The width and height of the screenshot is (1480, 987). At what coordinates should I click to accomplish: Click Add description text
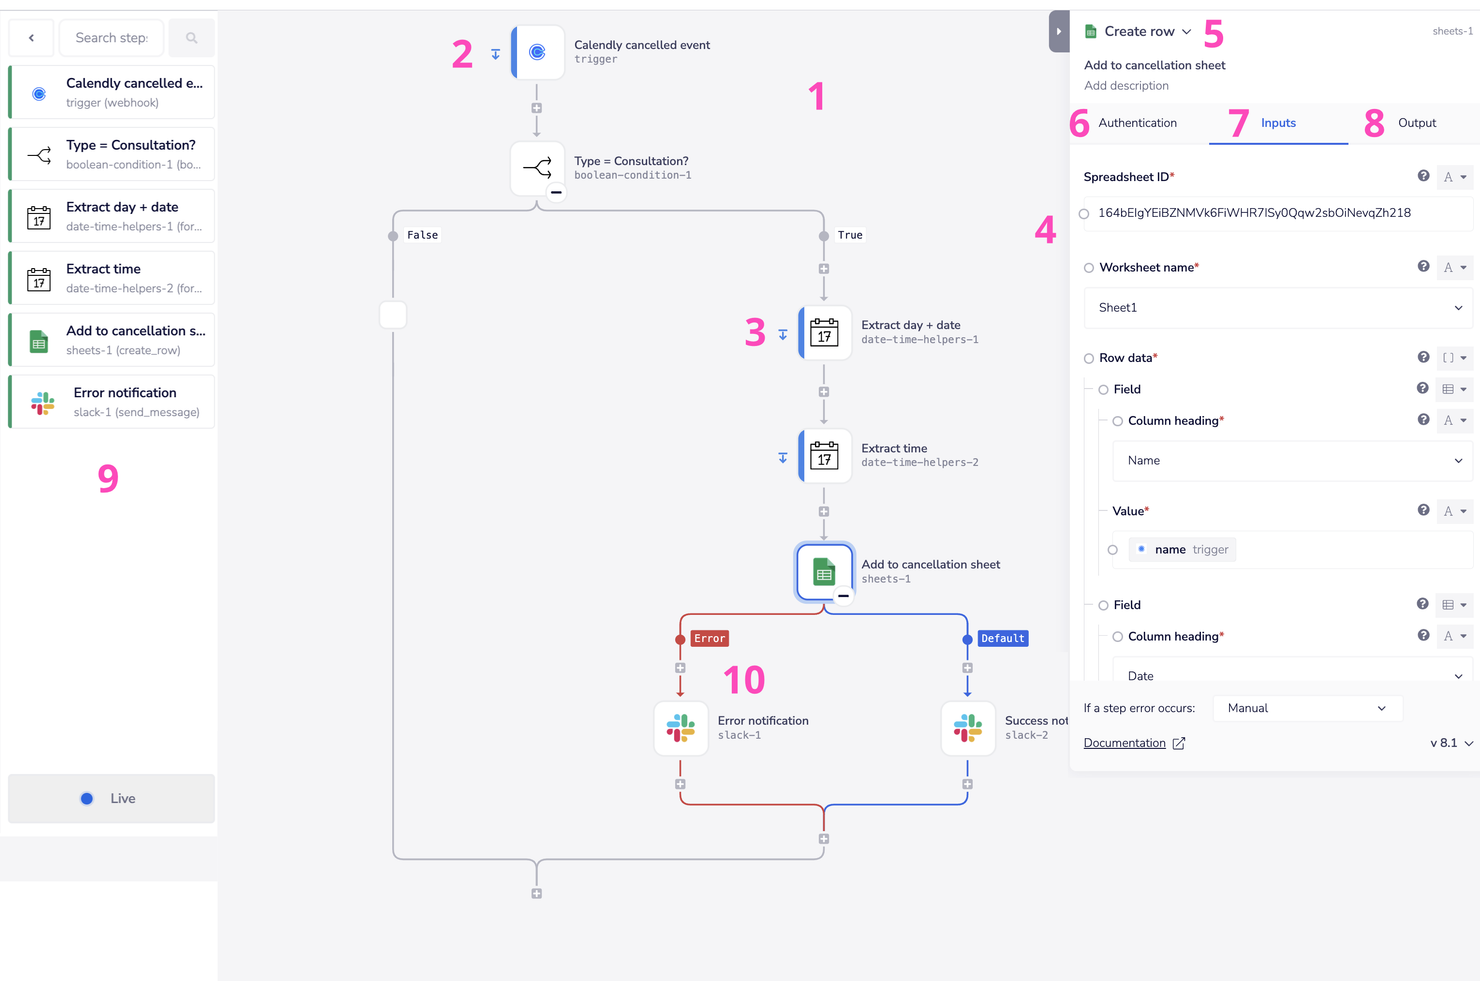point(1126,86)
